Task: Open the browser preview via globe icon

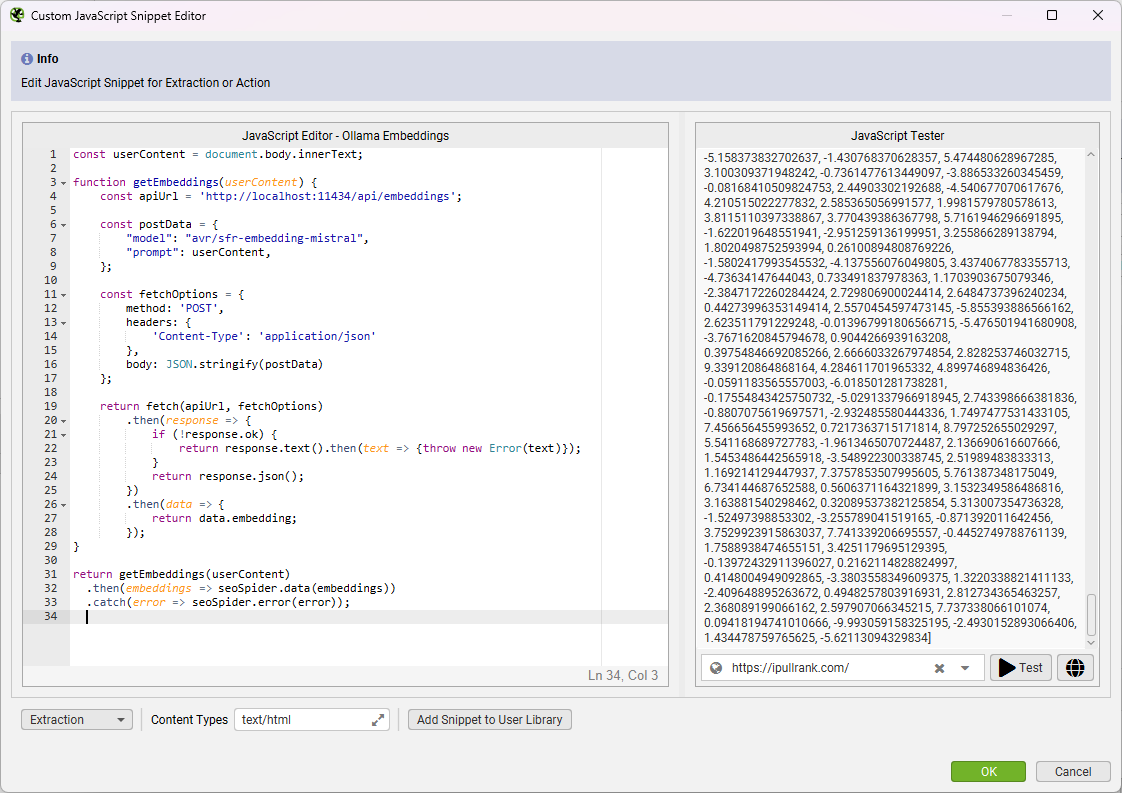Action: (1075, 667)
